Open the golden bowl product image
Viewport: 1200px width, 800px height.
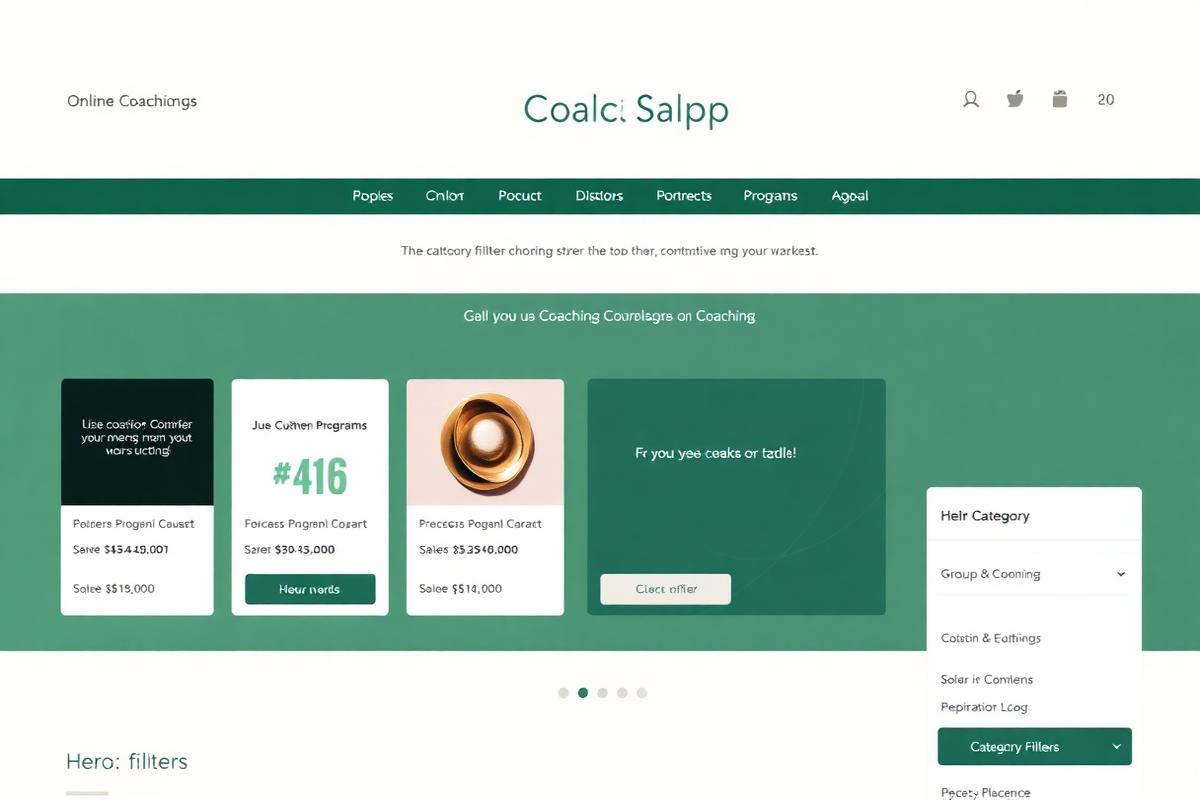(485, 442)
